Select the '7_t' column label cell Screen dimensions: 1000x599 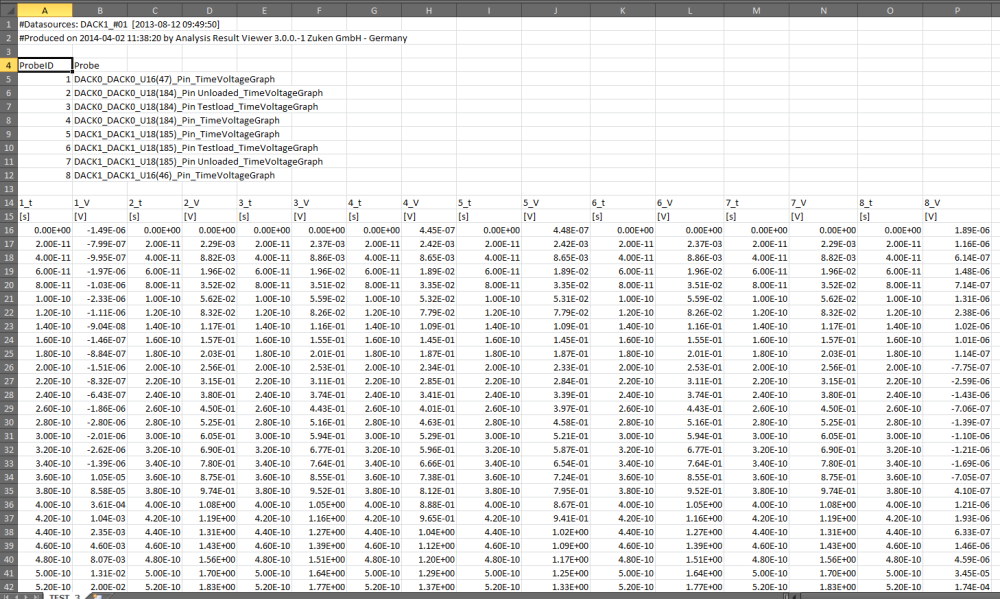[756, 203]
